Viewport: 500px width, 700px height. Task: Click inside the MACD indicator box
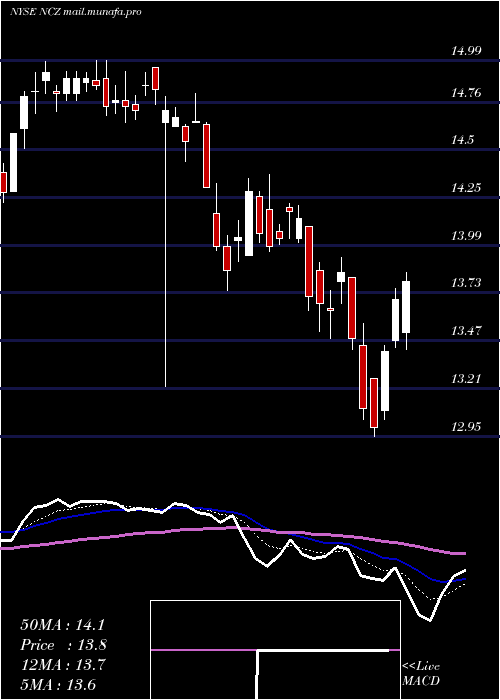275,650
